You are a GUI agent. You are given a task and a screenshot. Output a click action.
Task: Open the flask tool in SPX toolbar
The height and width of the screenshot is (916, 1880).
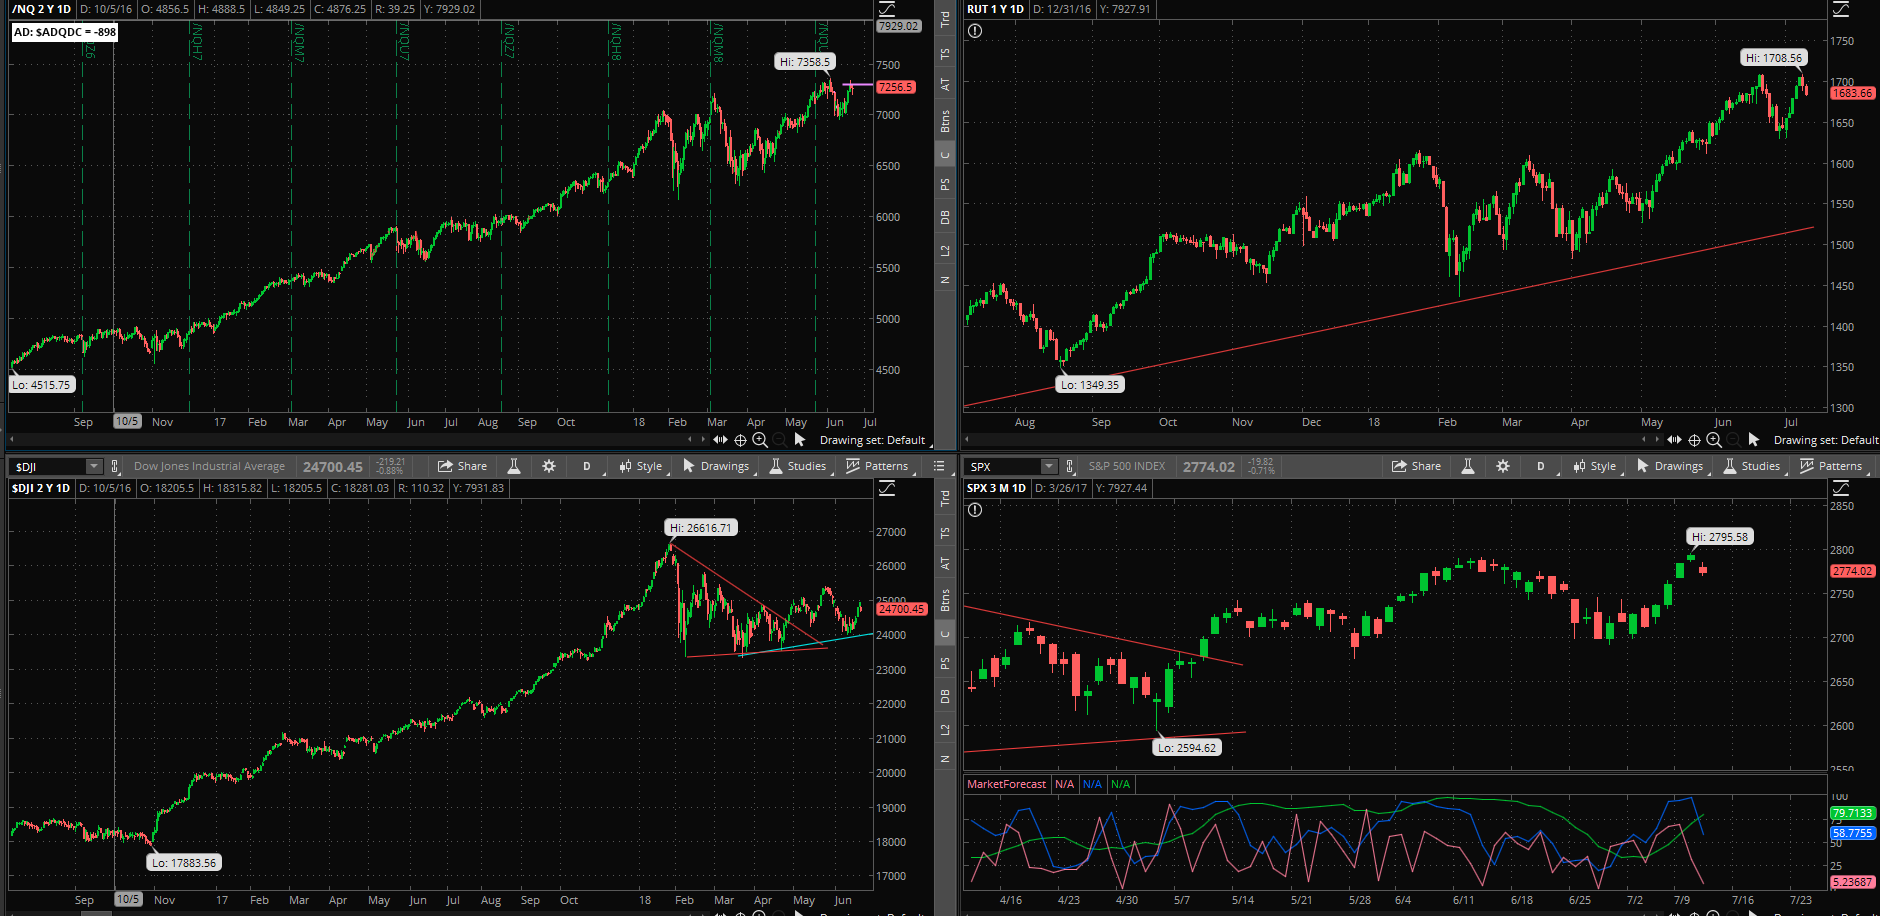[x=1468, y=466]
